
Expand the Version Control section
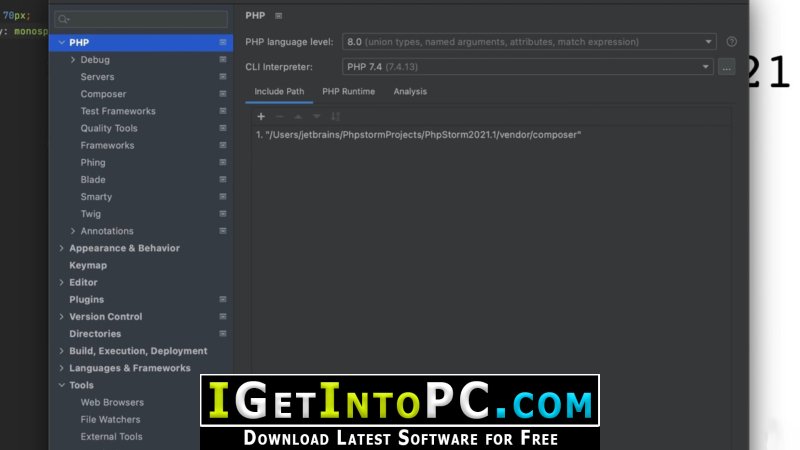pos(62,316)
